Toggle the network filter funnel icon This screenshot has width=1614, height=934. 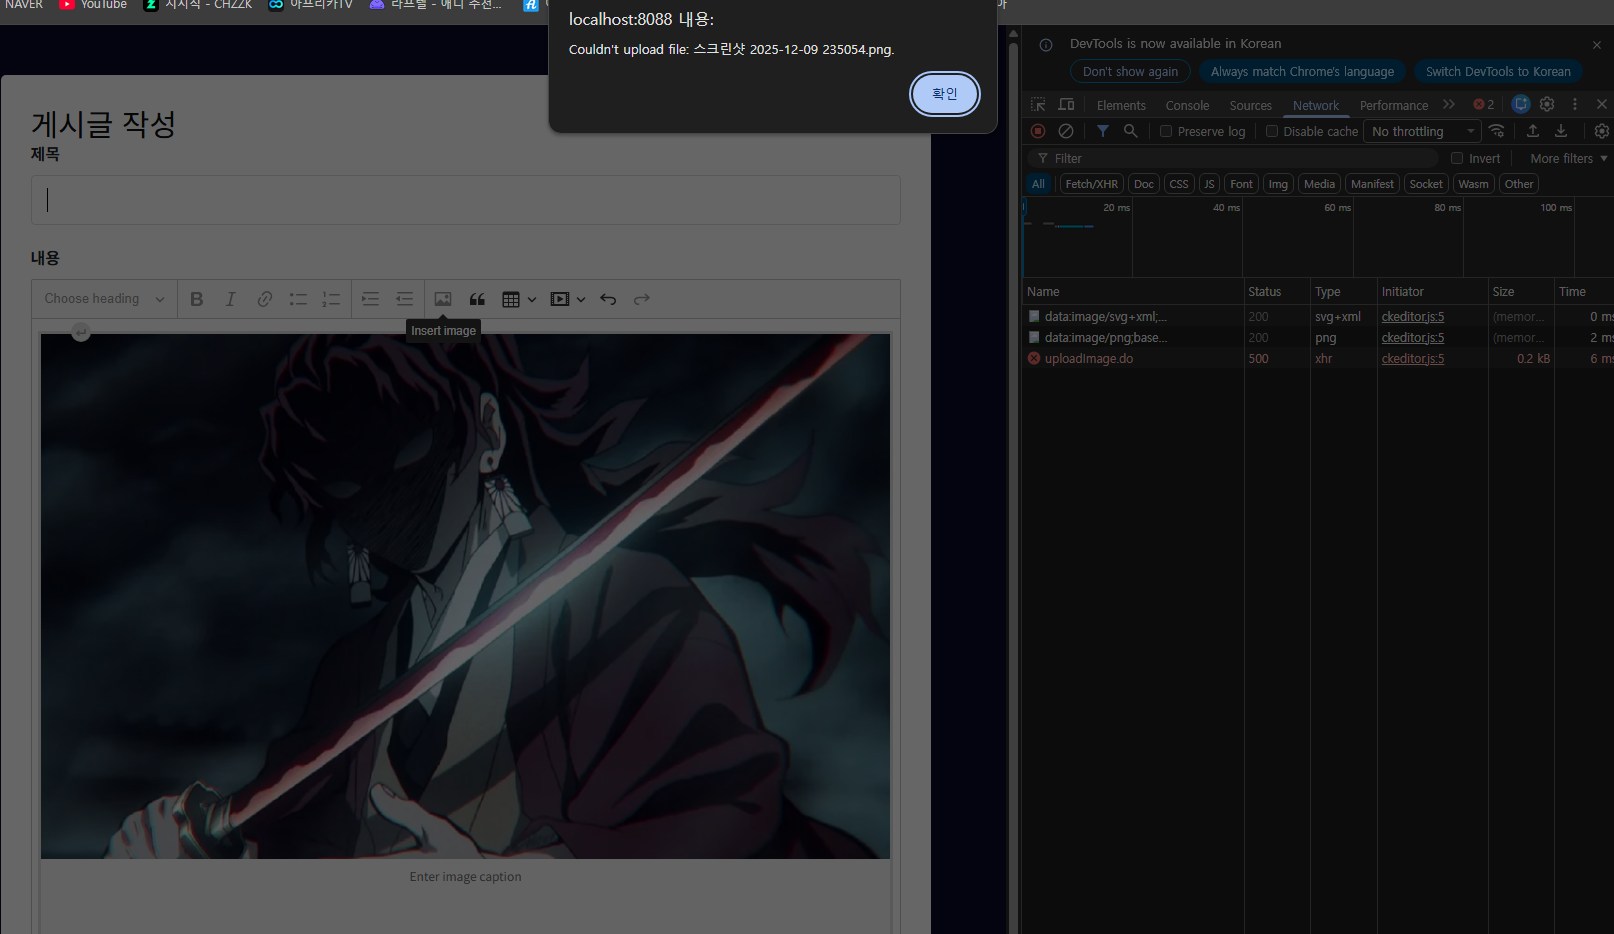pos(1102,131)
